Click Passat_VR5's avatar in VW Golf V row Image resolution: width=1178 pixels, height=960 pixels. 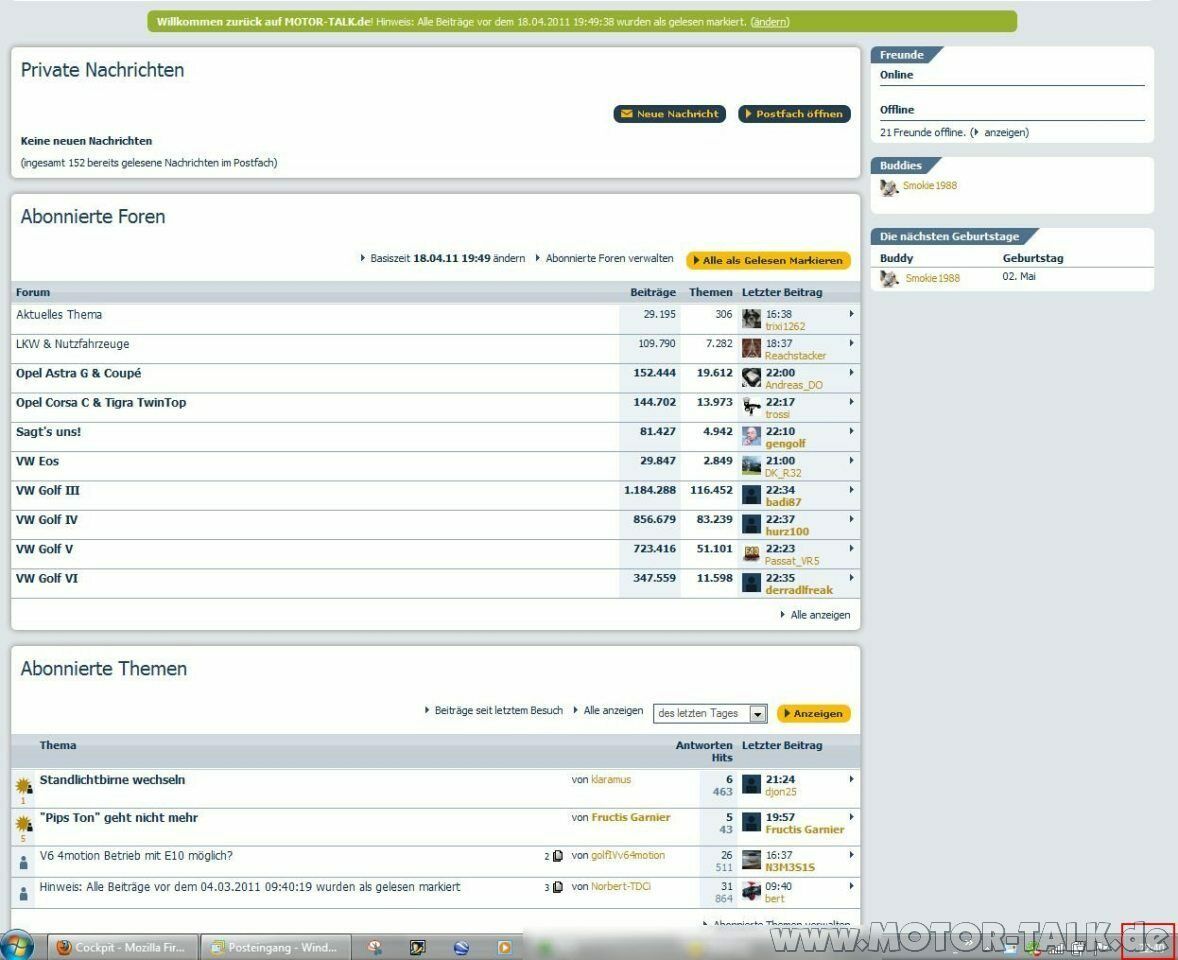click(x=751, y=554)
